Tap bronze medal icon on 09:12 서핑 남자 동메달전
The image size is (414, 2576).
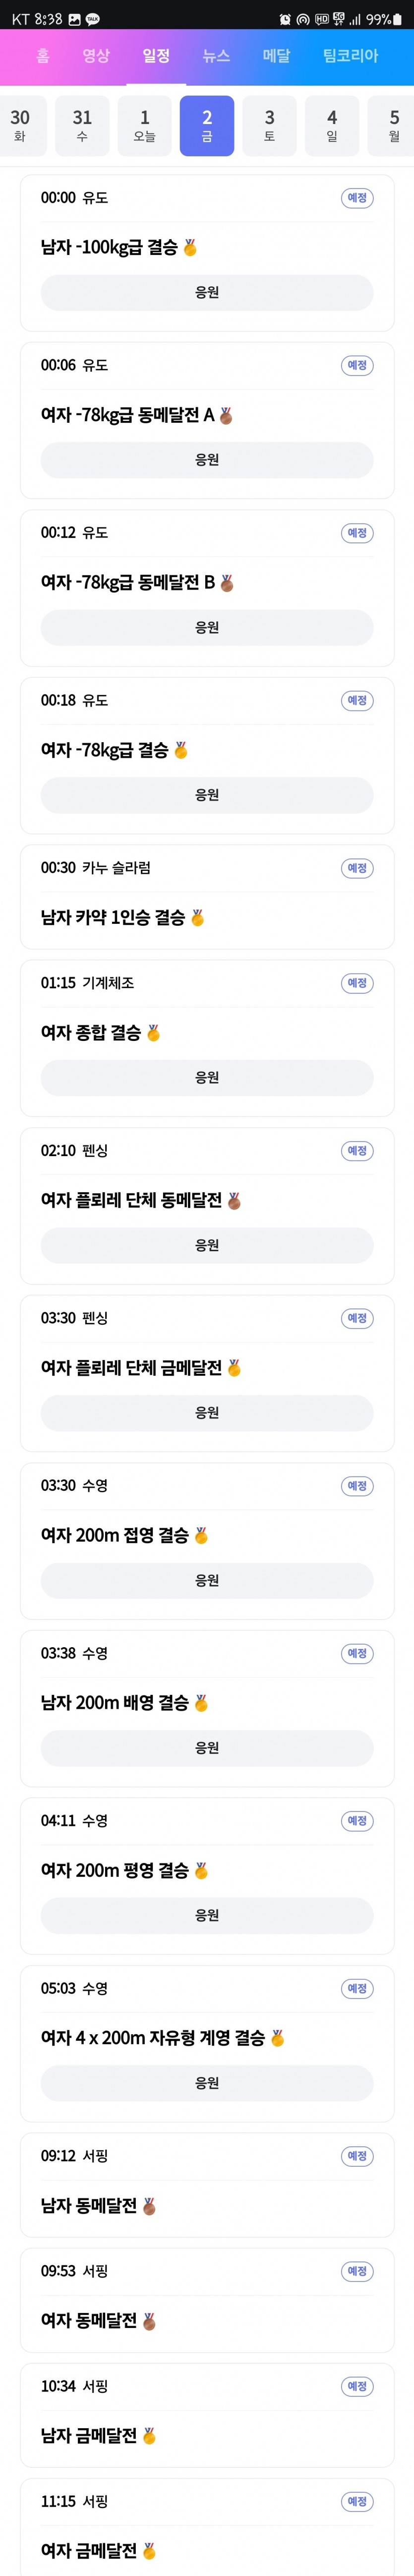click(x=149, y=2205)
